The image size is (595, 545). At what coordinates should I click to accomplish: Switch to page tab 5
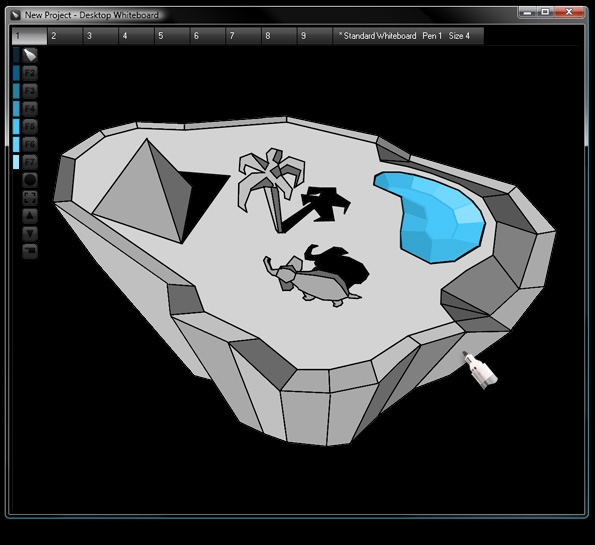172,36
